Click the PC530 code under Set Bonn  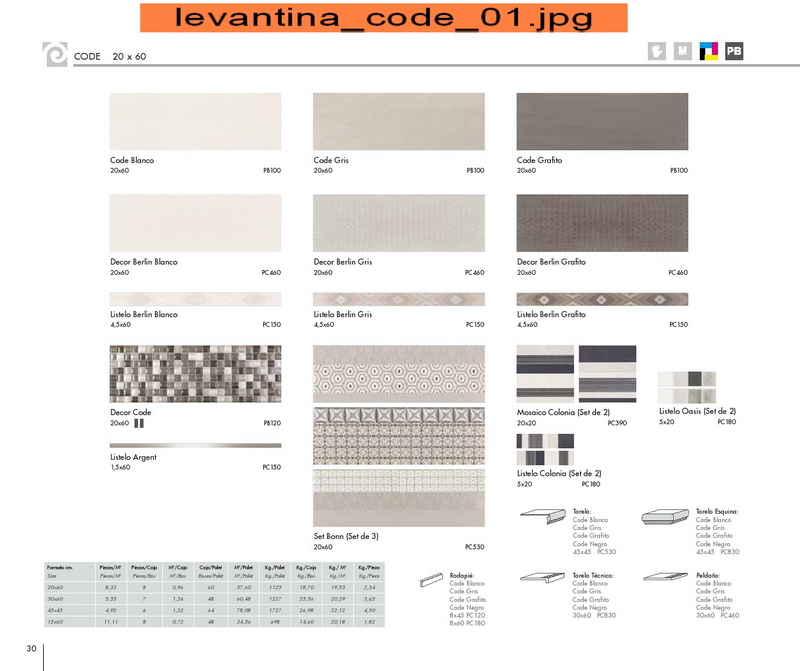[x=474, y=547]
